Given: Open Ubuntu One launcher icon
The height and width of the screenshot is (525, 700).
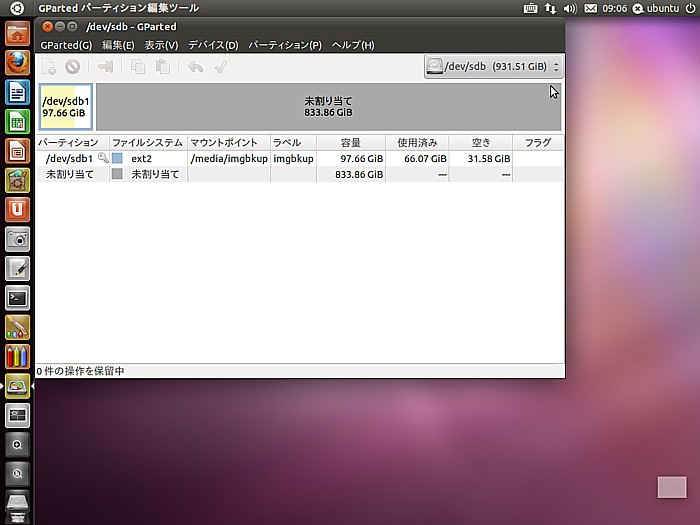Looking at the screenshot, I should (x=17, y=210).
